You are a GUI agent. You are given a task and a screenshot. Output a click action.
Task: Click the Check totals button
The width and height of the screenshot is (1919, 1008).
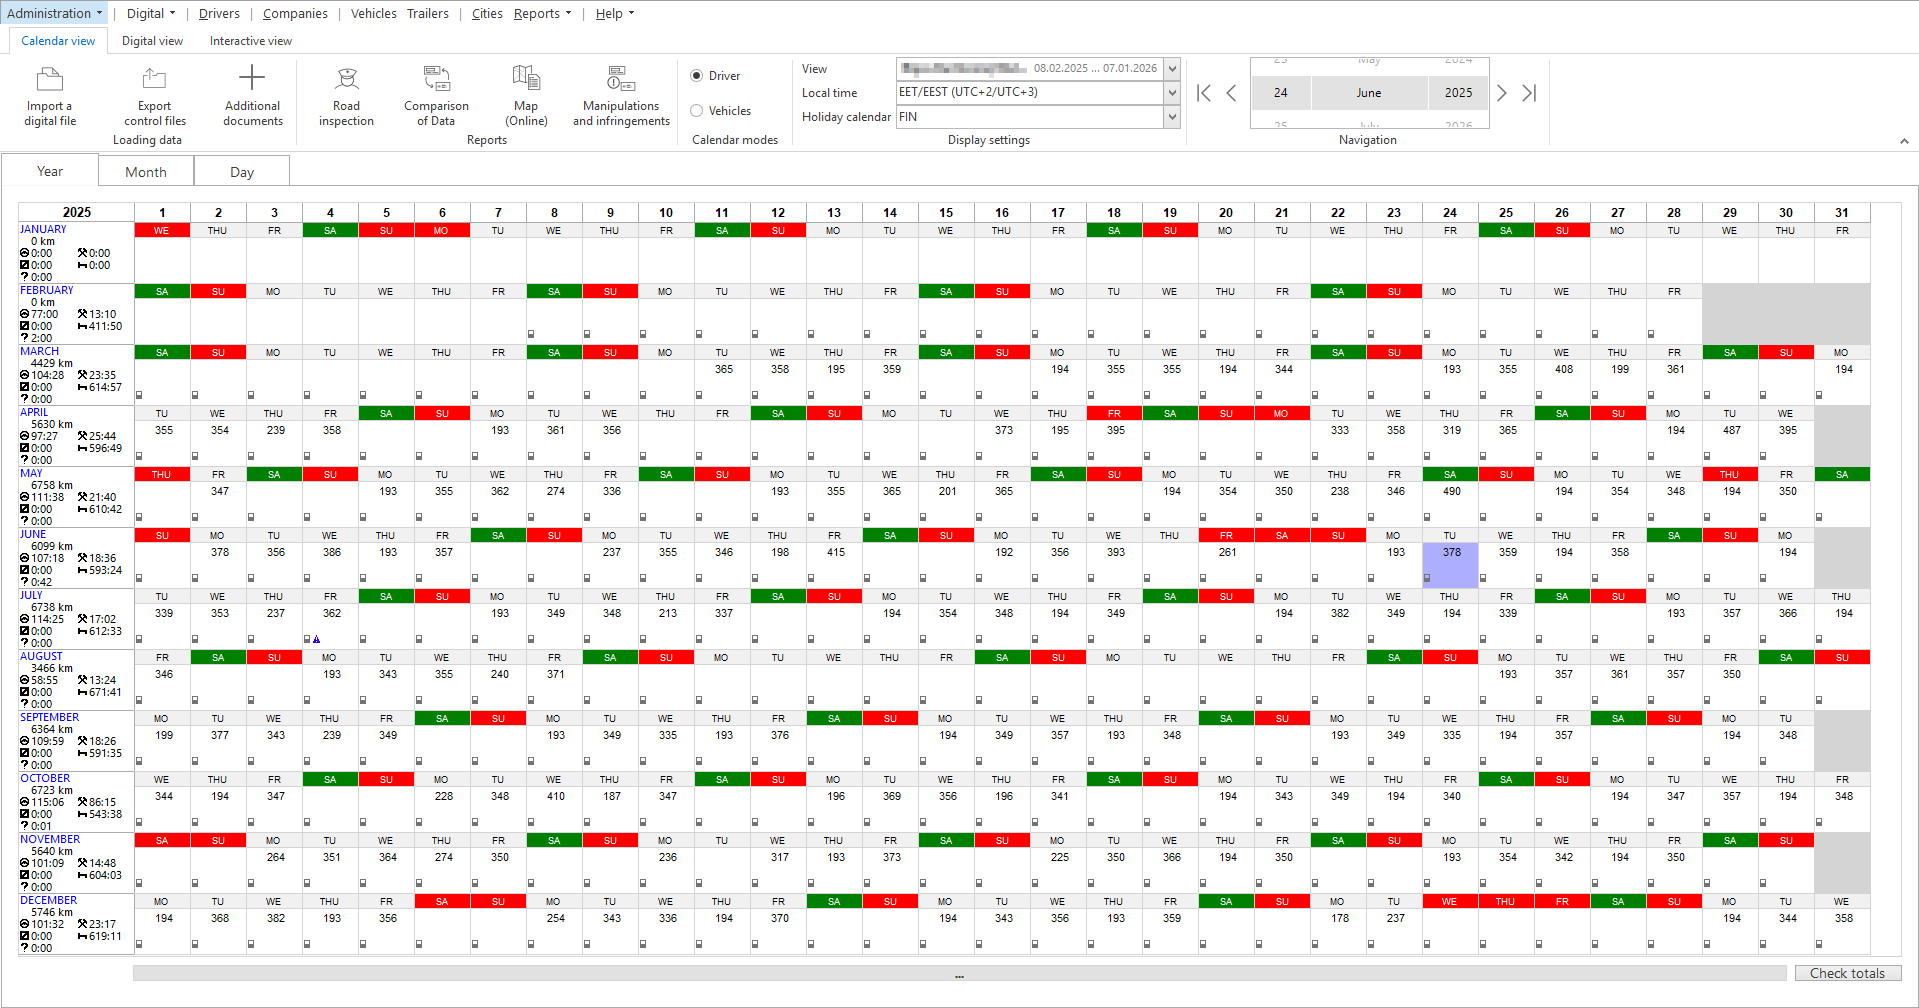pos(1847,973)
